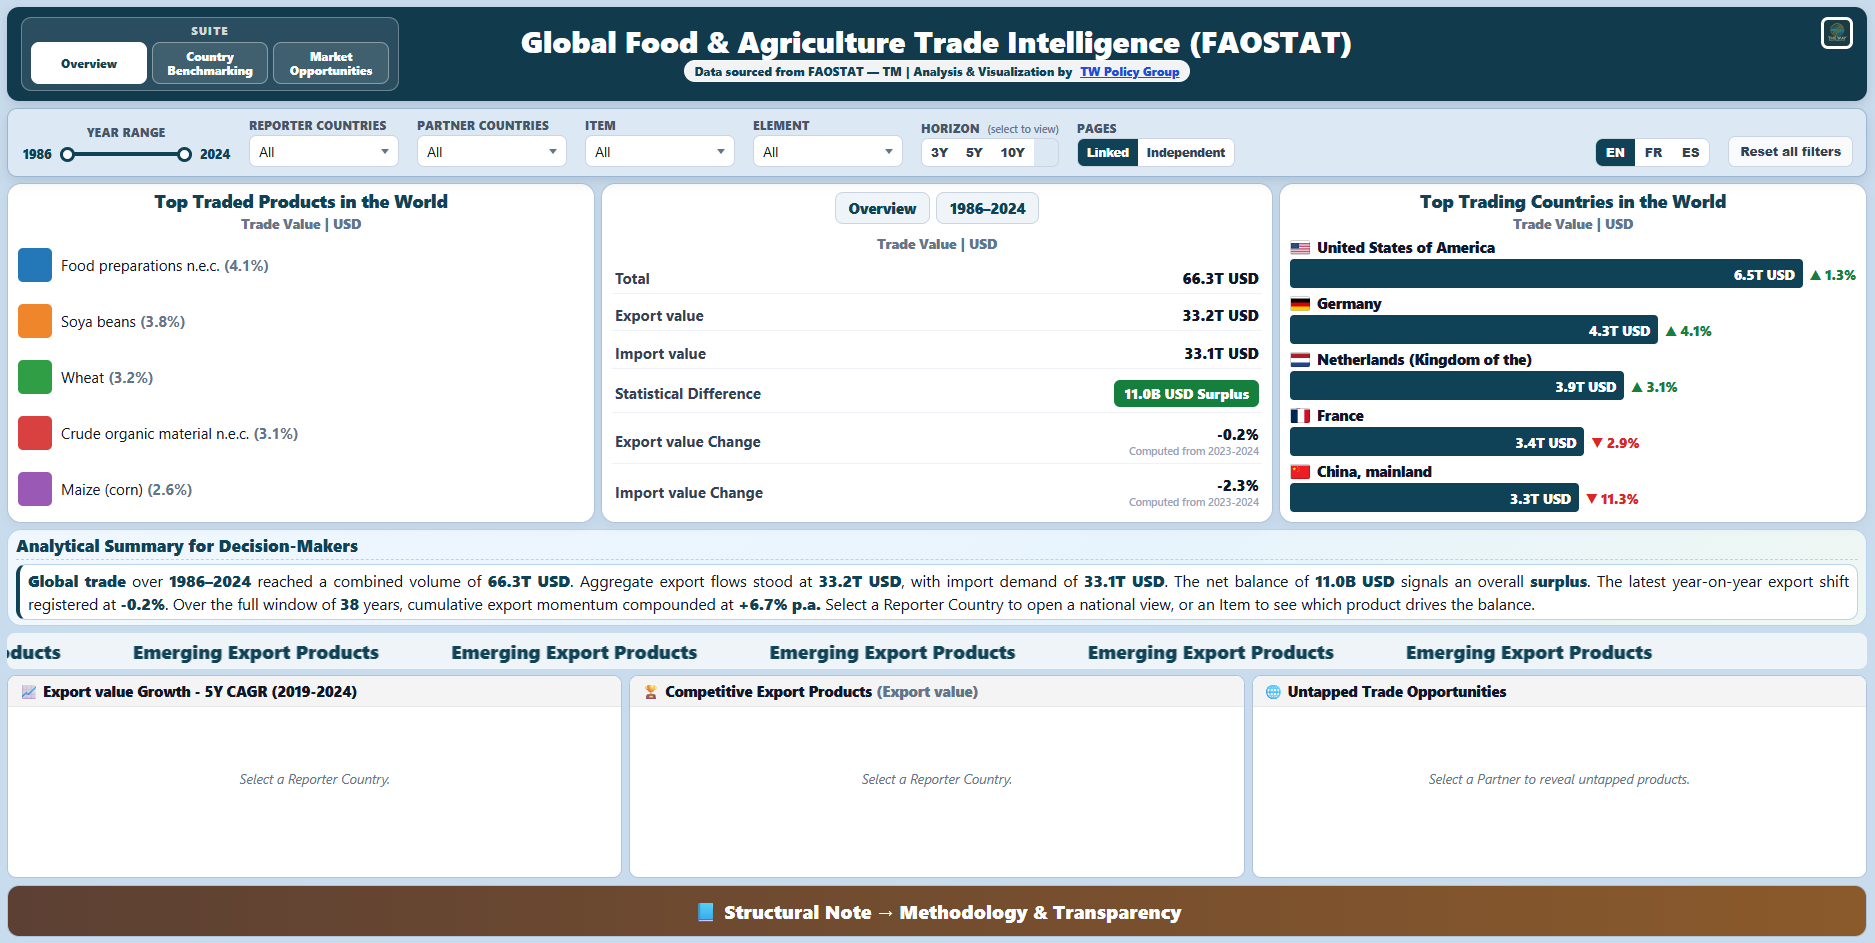Select the Independent pages mode

pyautogui.click(x=1185, y=152)
